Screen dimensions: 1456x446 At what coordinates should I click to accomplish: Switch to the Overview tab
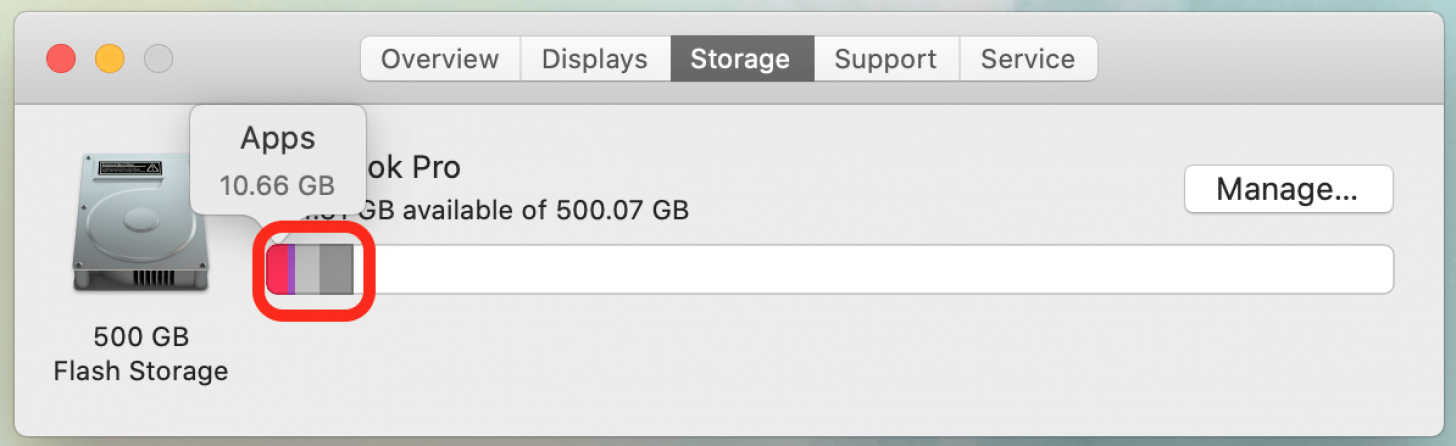coord(440,59)
